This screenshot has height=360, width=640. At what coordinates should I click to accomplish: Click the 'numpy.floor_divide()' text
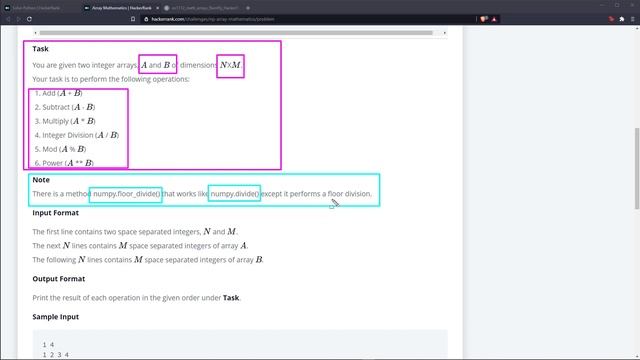coord(127,193)
